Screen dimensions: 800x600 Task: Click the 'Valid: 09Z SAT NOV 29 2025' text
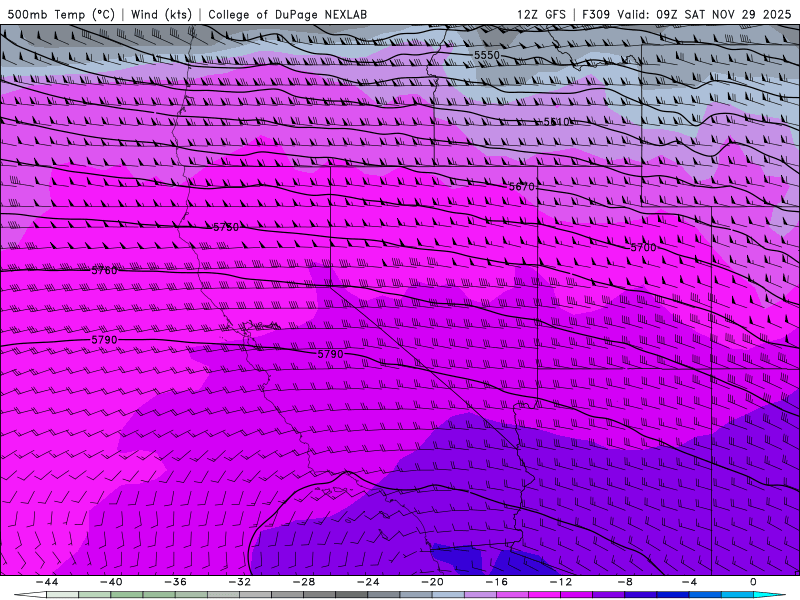click(x=704, y=14)
